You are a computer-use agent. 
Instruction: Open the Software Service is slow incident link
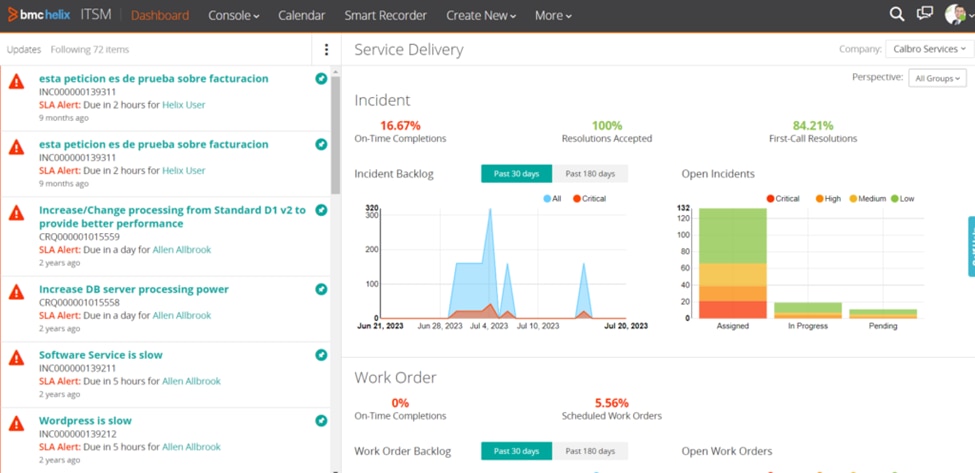tap(100, 355)
